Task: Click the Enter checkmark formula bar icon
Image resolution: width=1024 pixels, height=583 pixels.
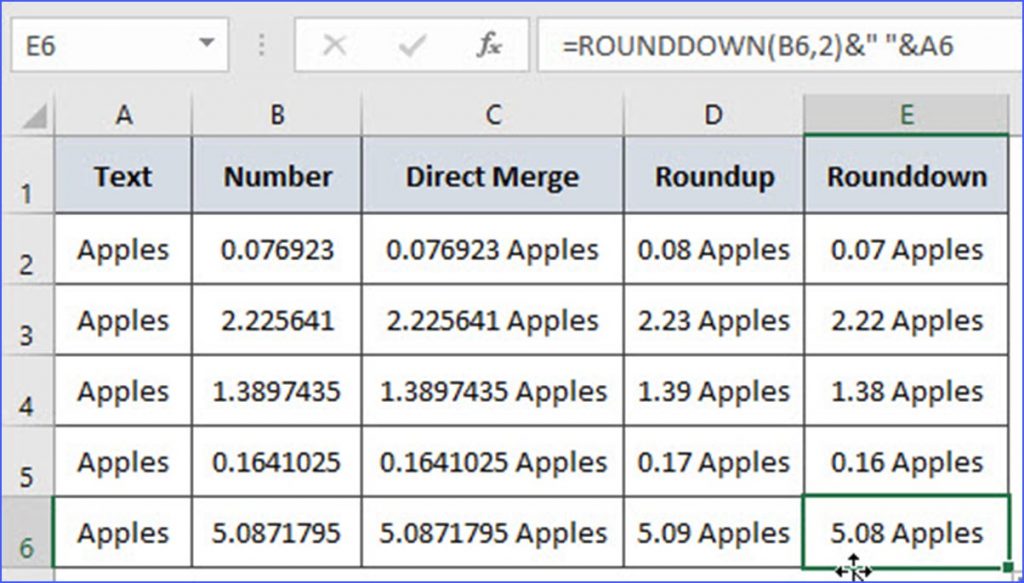Action: (412, 45)
